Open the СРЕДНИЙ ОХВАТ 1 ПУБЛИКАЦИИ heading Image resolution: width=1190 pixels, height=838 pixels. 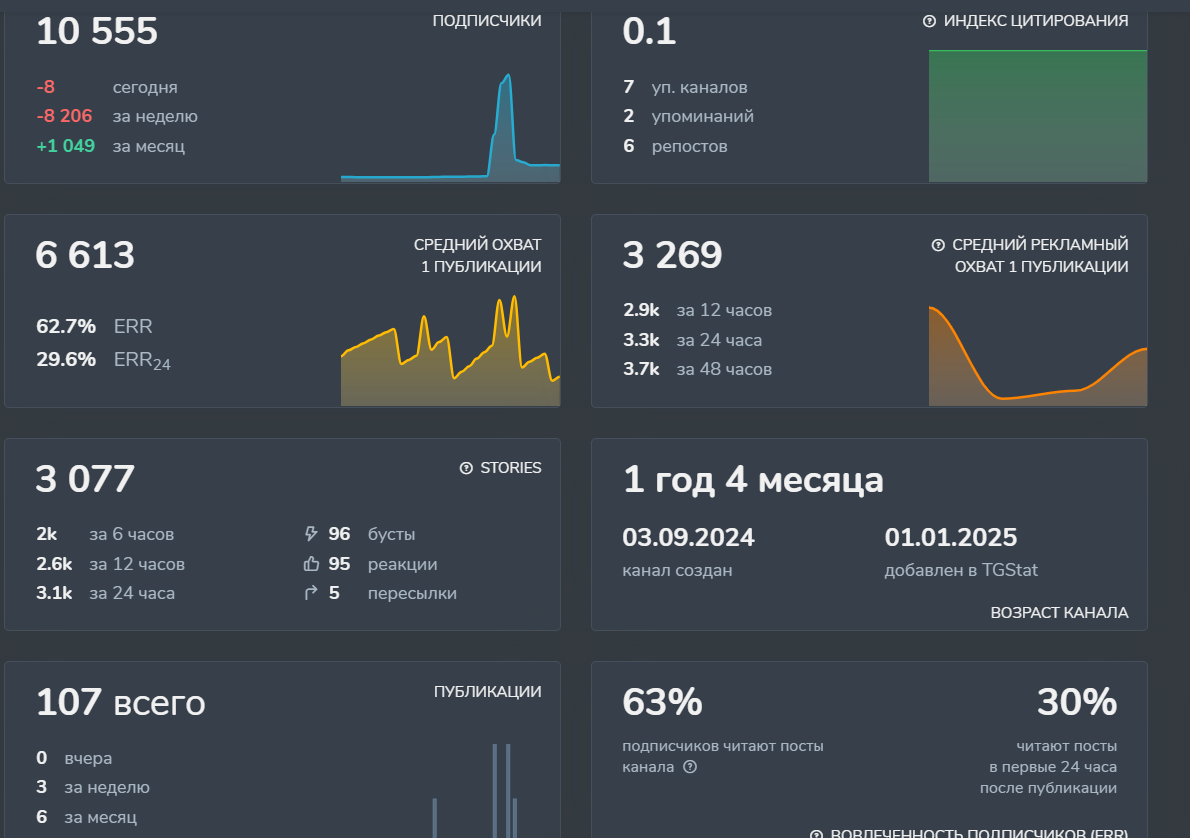coord(477,256)
